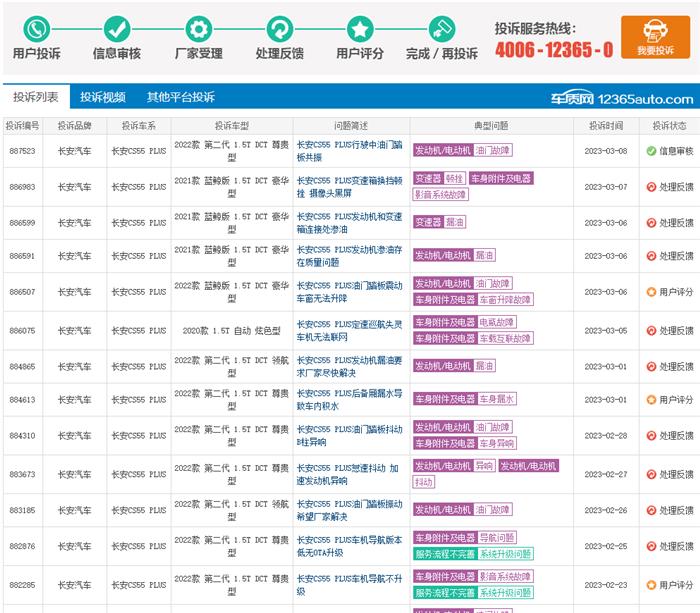Open complaint 长安CS55 PLUS行驶中油门踏板共振
This screenshot has height=613, width=700.
point(350,151)
